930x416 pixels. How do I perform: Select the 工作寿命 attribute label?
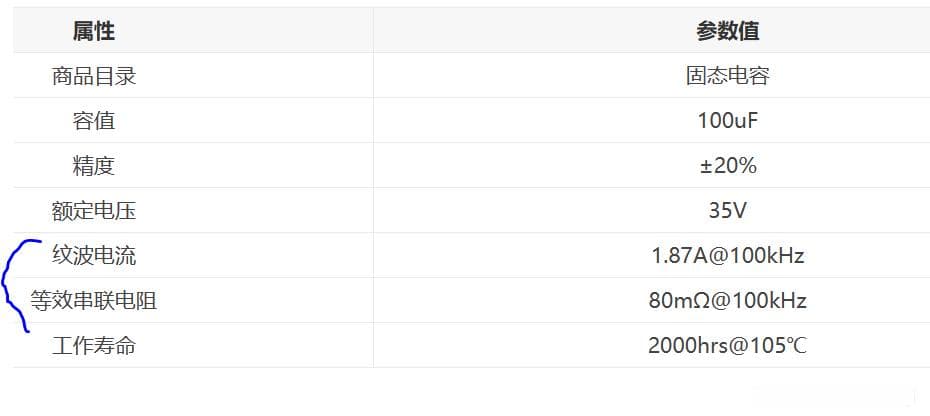pyautogui.click(x=94, y=346)
